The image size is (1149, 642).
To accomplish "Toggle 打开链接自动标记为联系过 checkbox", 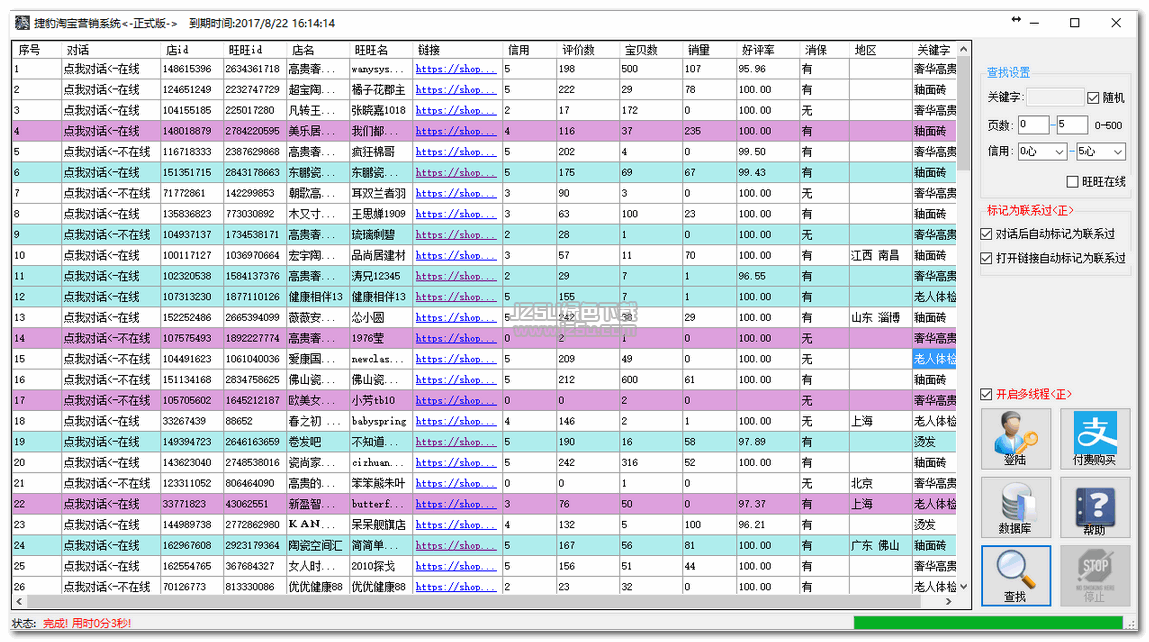I will tap(986, 258).
